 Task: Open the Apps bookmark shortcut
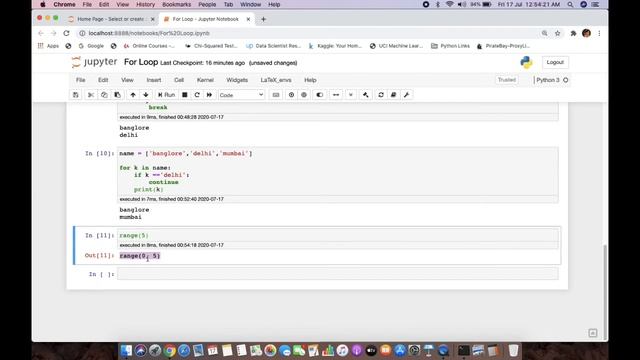tap(49, 46)
